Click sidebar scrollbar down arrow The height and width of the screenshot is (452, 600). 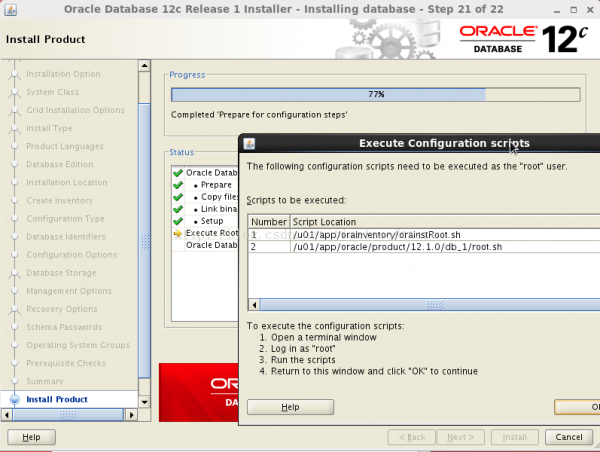(x=144, y=402)
